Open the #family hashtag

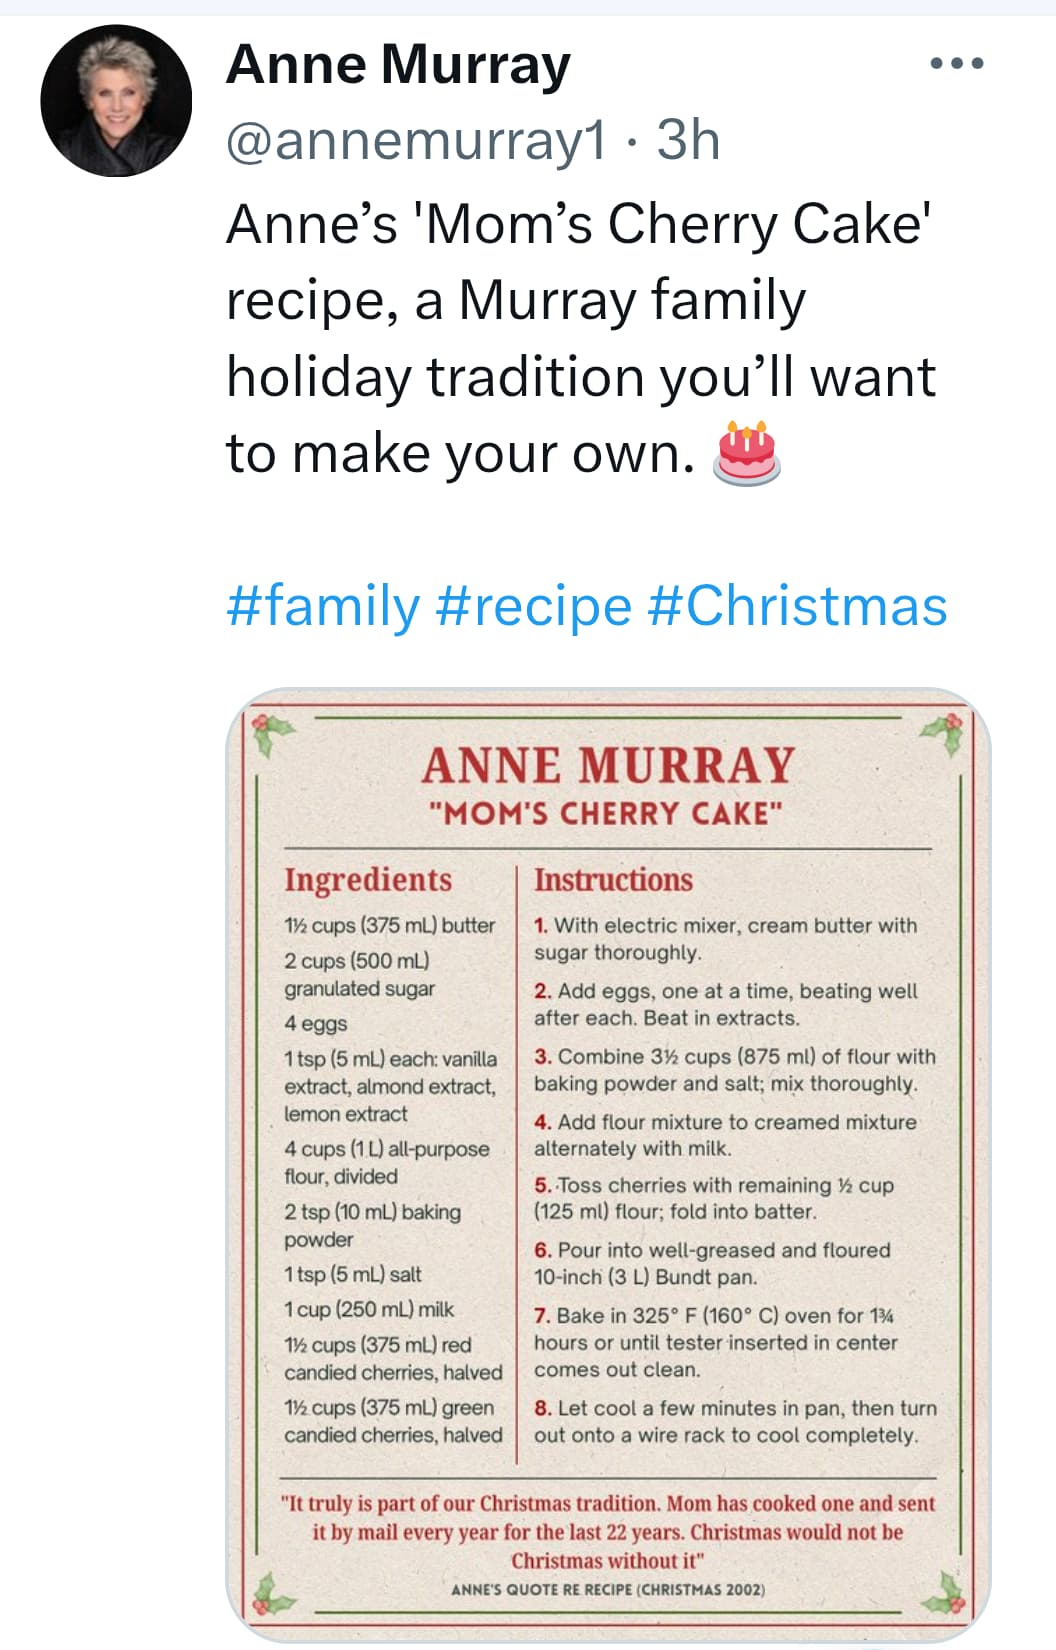323,607
